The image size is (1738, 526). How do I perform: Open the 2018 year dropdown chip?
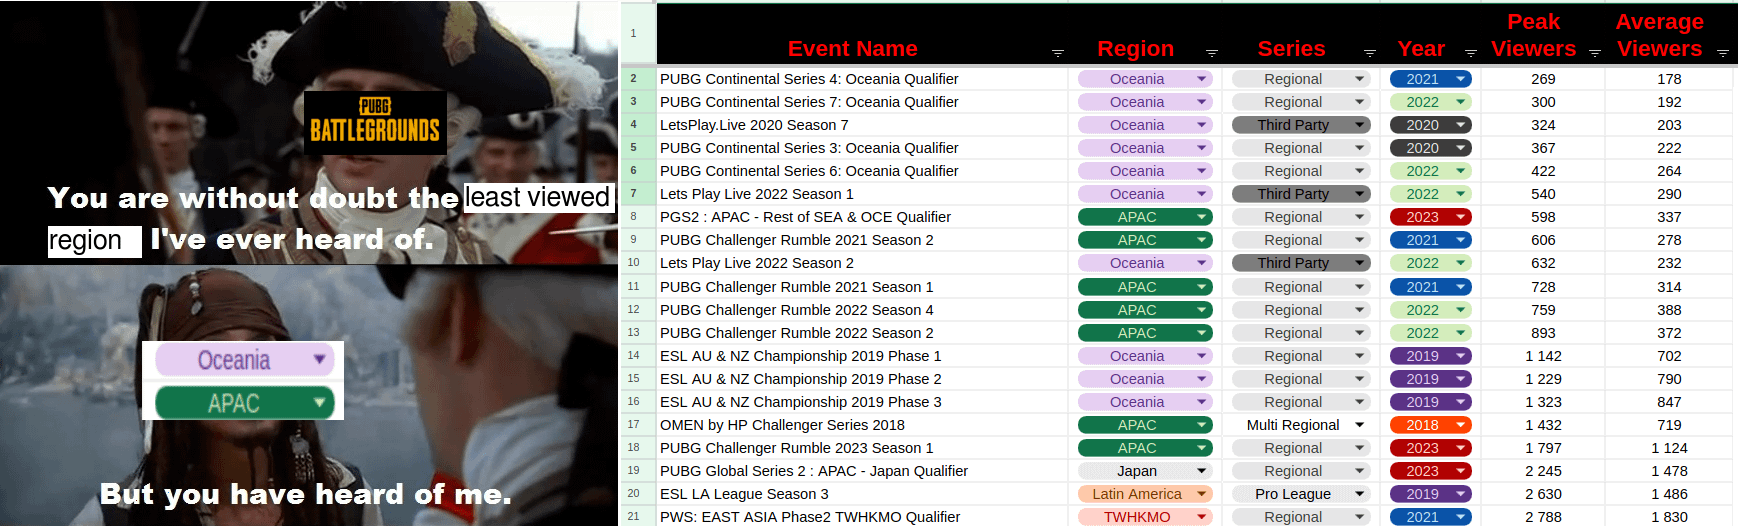pyautogui.click(x=1461, y=425)
